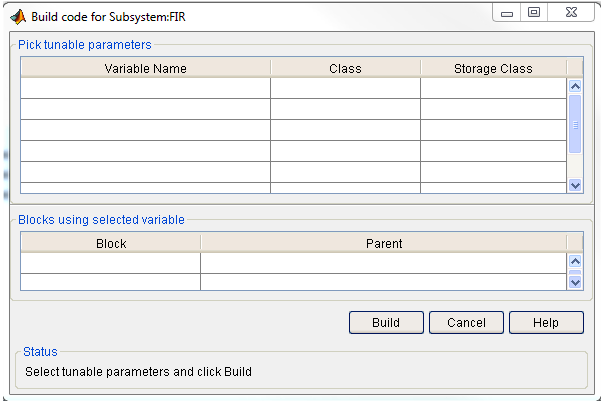This screenshot has height=405, width=605.
Task: Open the first row's Storage Class cell
Action: click(x=493, y=88)
